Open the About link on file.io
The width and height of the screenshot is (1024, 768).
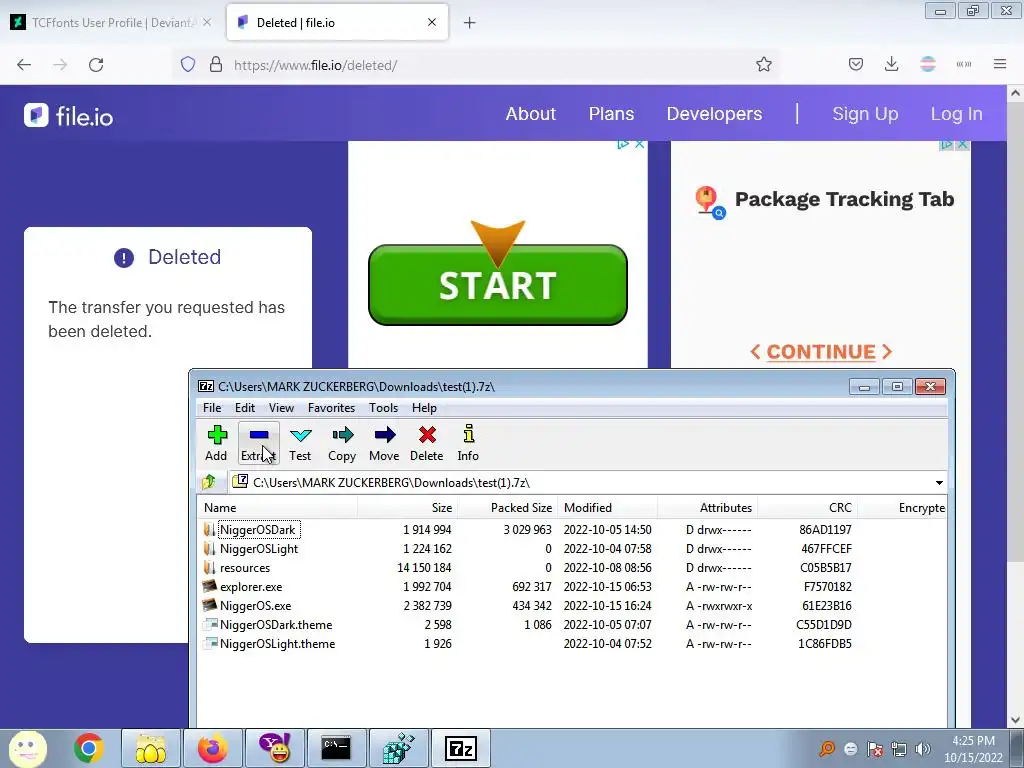[531, 114]
